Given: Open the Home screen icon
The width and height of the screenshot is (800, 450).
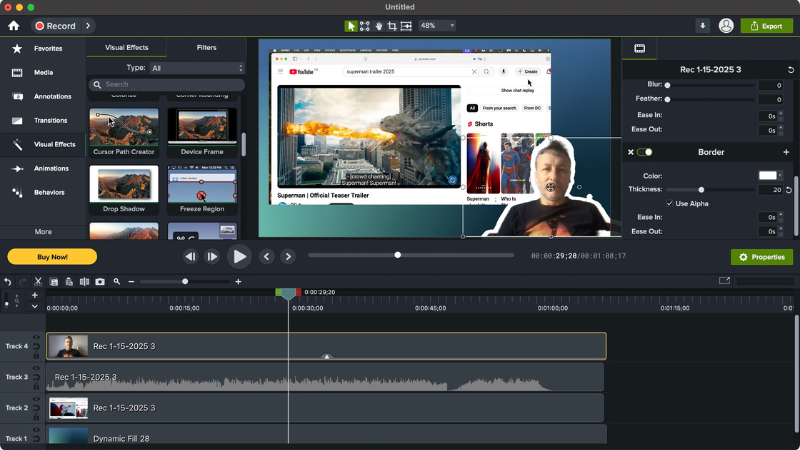Looking at the screenshot, I should pyautogui.click(x=14, y=25).
